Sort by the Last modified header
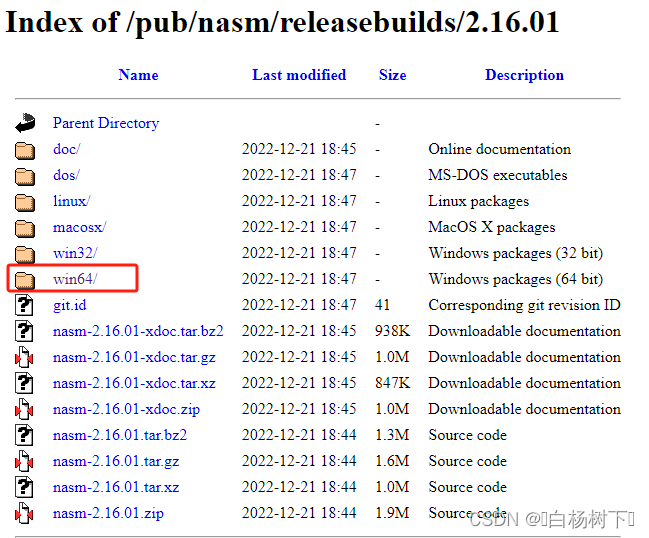This screenshot has height=538, width=649. (x=299, y=75)
